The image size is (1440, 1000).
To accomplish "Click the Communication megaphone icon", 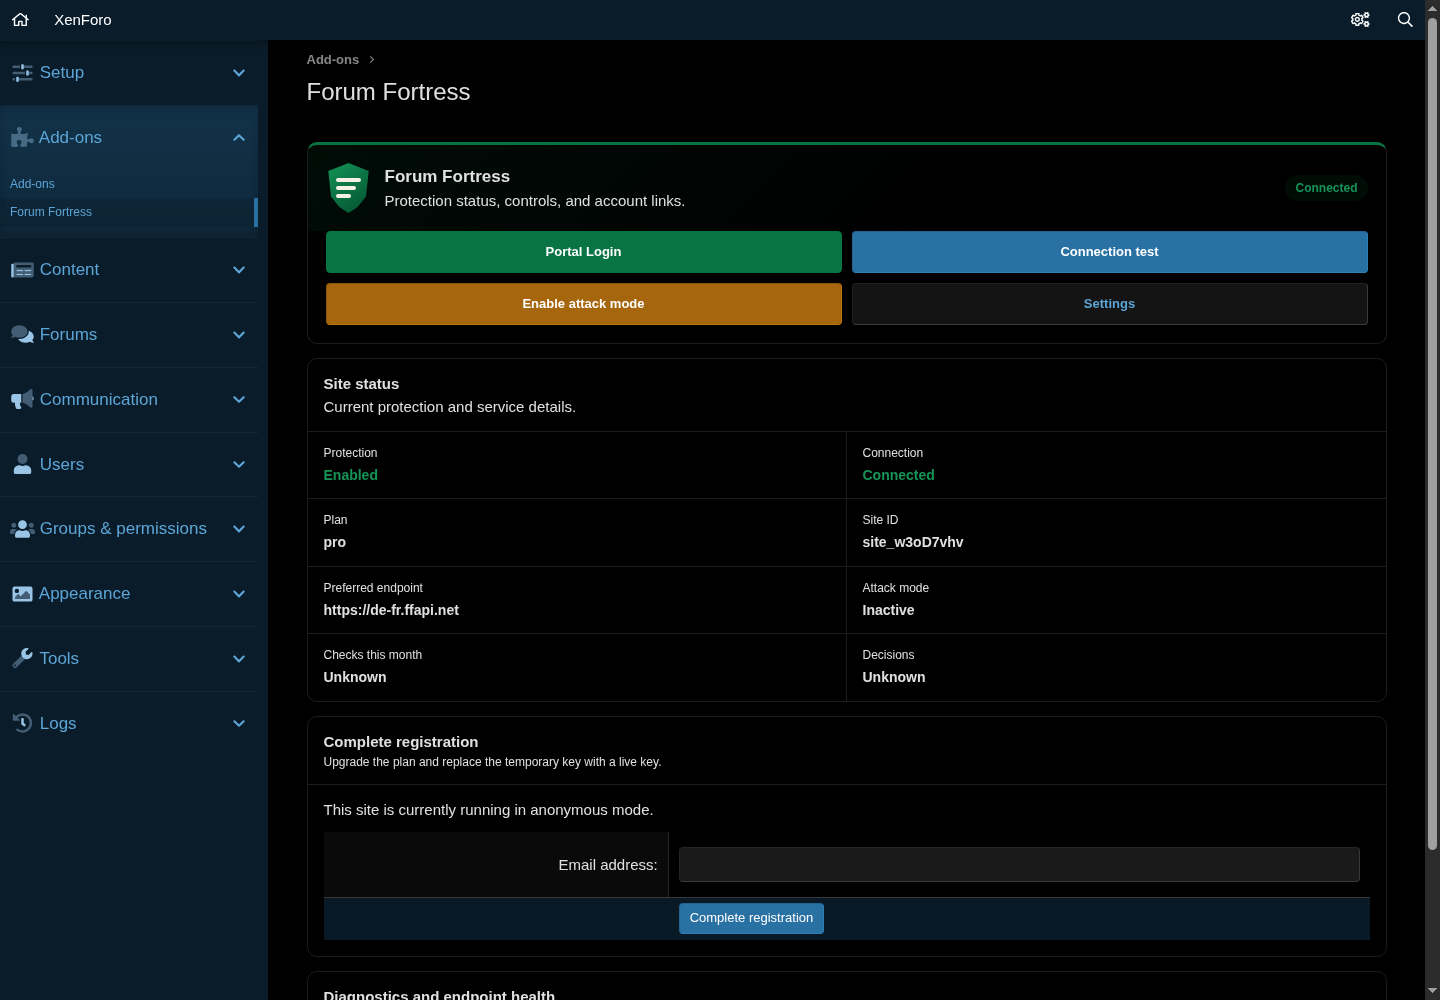I will [22, 400].
